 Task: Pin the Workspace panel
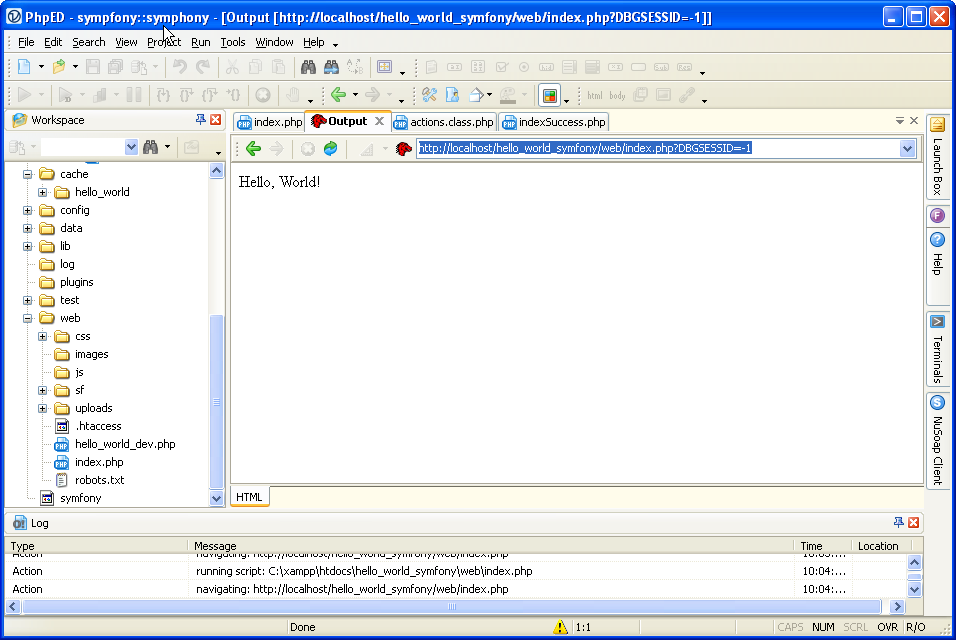point(200,120)
